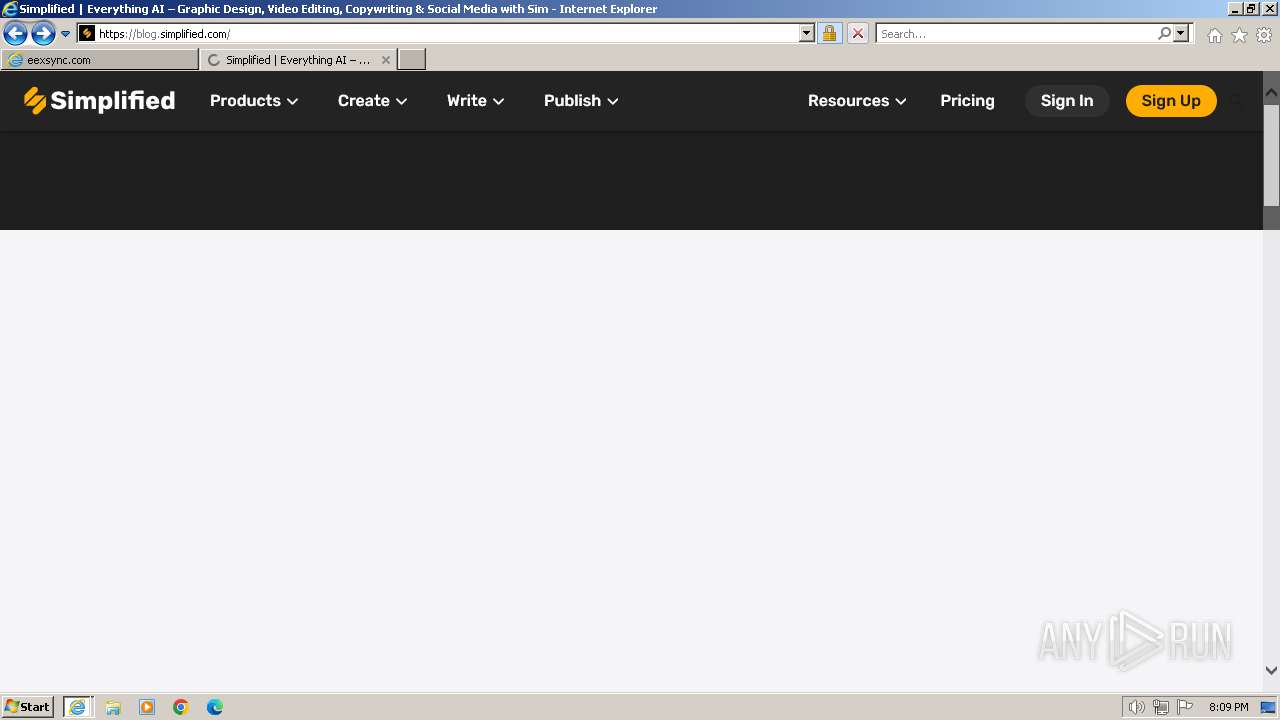The width and height of the screenshot is (1280, 720).
Task: Click the 8:09 PM system clock
Action: [1228, 707]
